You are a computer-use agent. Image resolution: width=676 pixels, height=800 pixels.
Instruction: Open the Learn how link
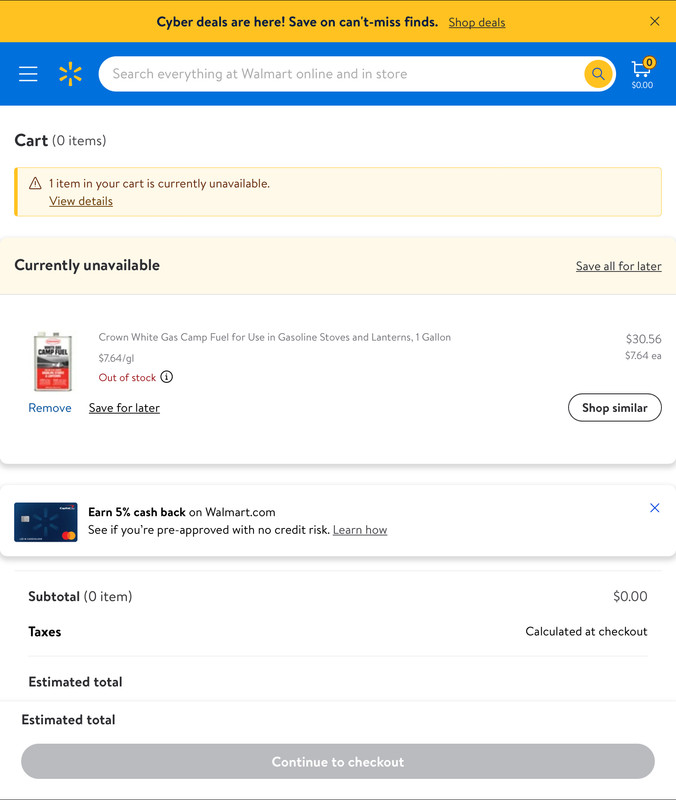point(360,530)
